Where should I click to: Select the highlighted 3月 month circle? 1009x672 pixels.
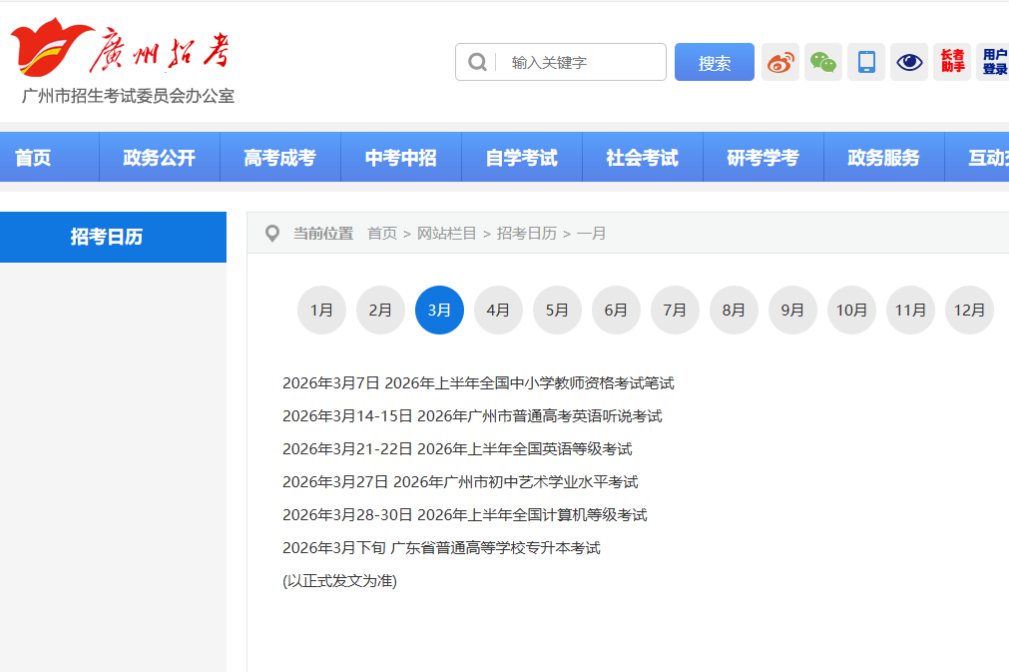pyautogui.click(x=440, y=310)
